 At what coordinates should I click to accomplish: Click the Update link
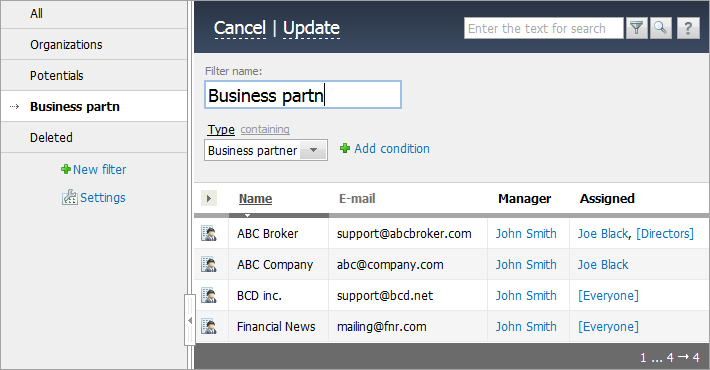312,28
